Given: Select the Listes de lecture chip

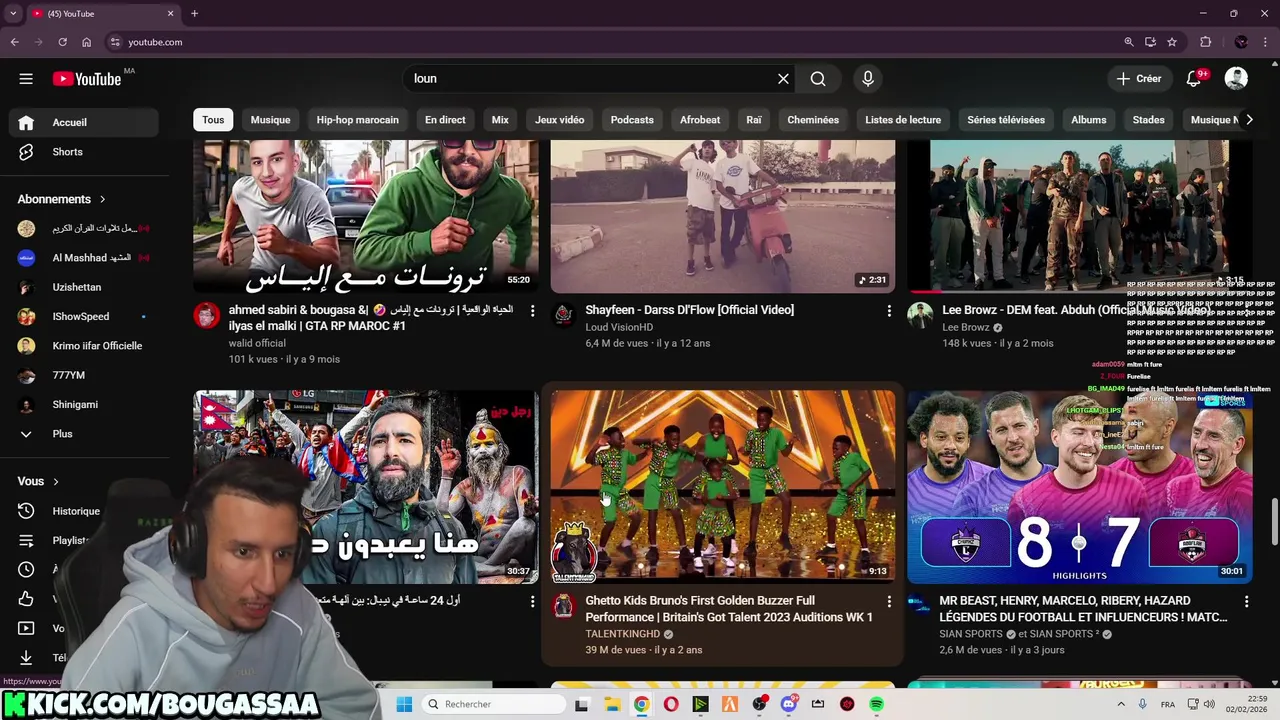Looking at the screenshot, I should 903,120.
